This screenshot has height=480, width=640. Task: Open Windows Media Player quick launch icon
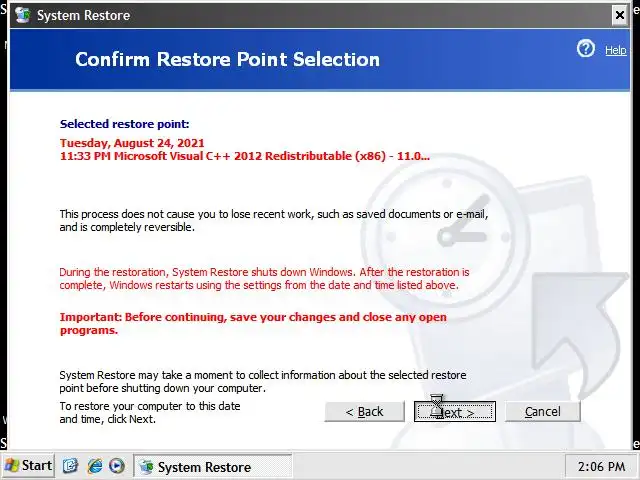point(117,466)
